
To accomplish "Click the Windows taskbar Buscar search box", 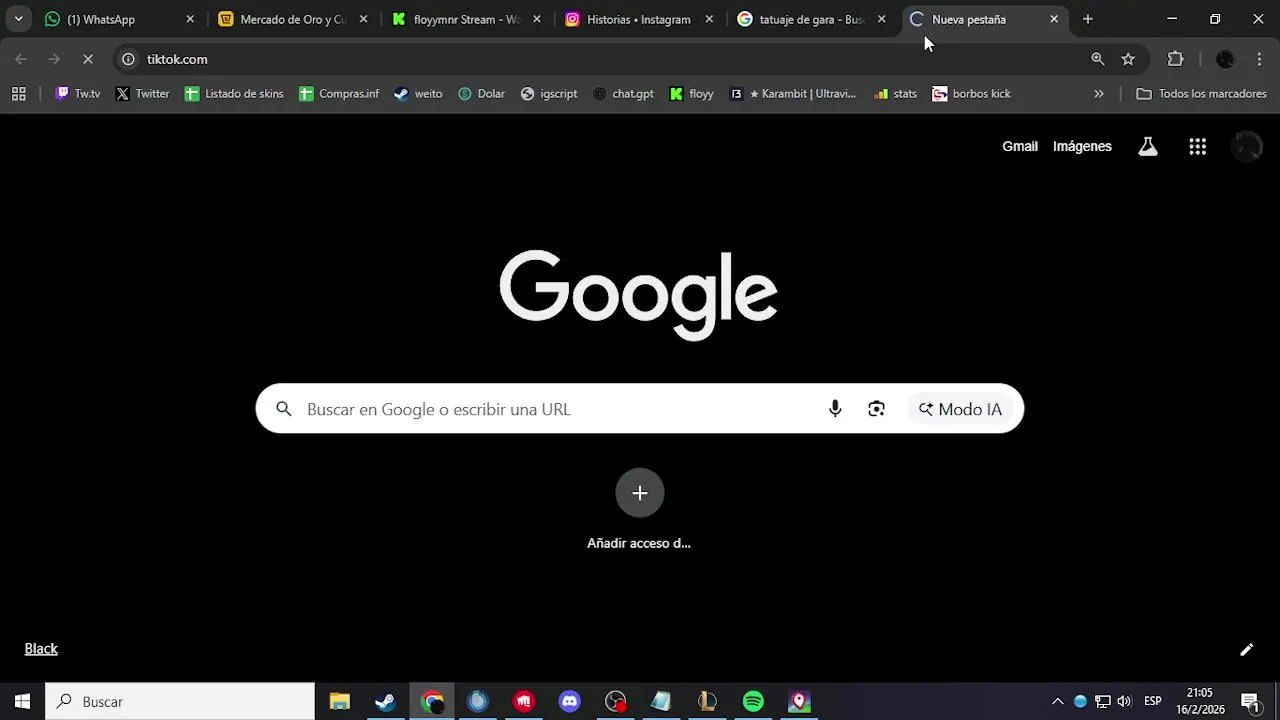I will pos(180,702).
